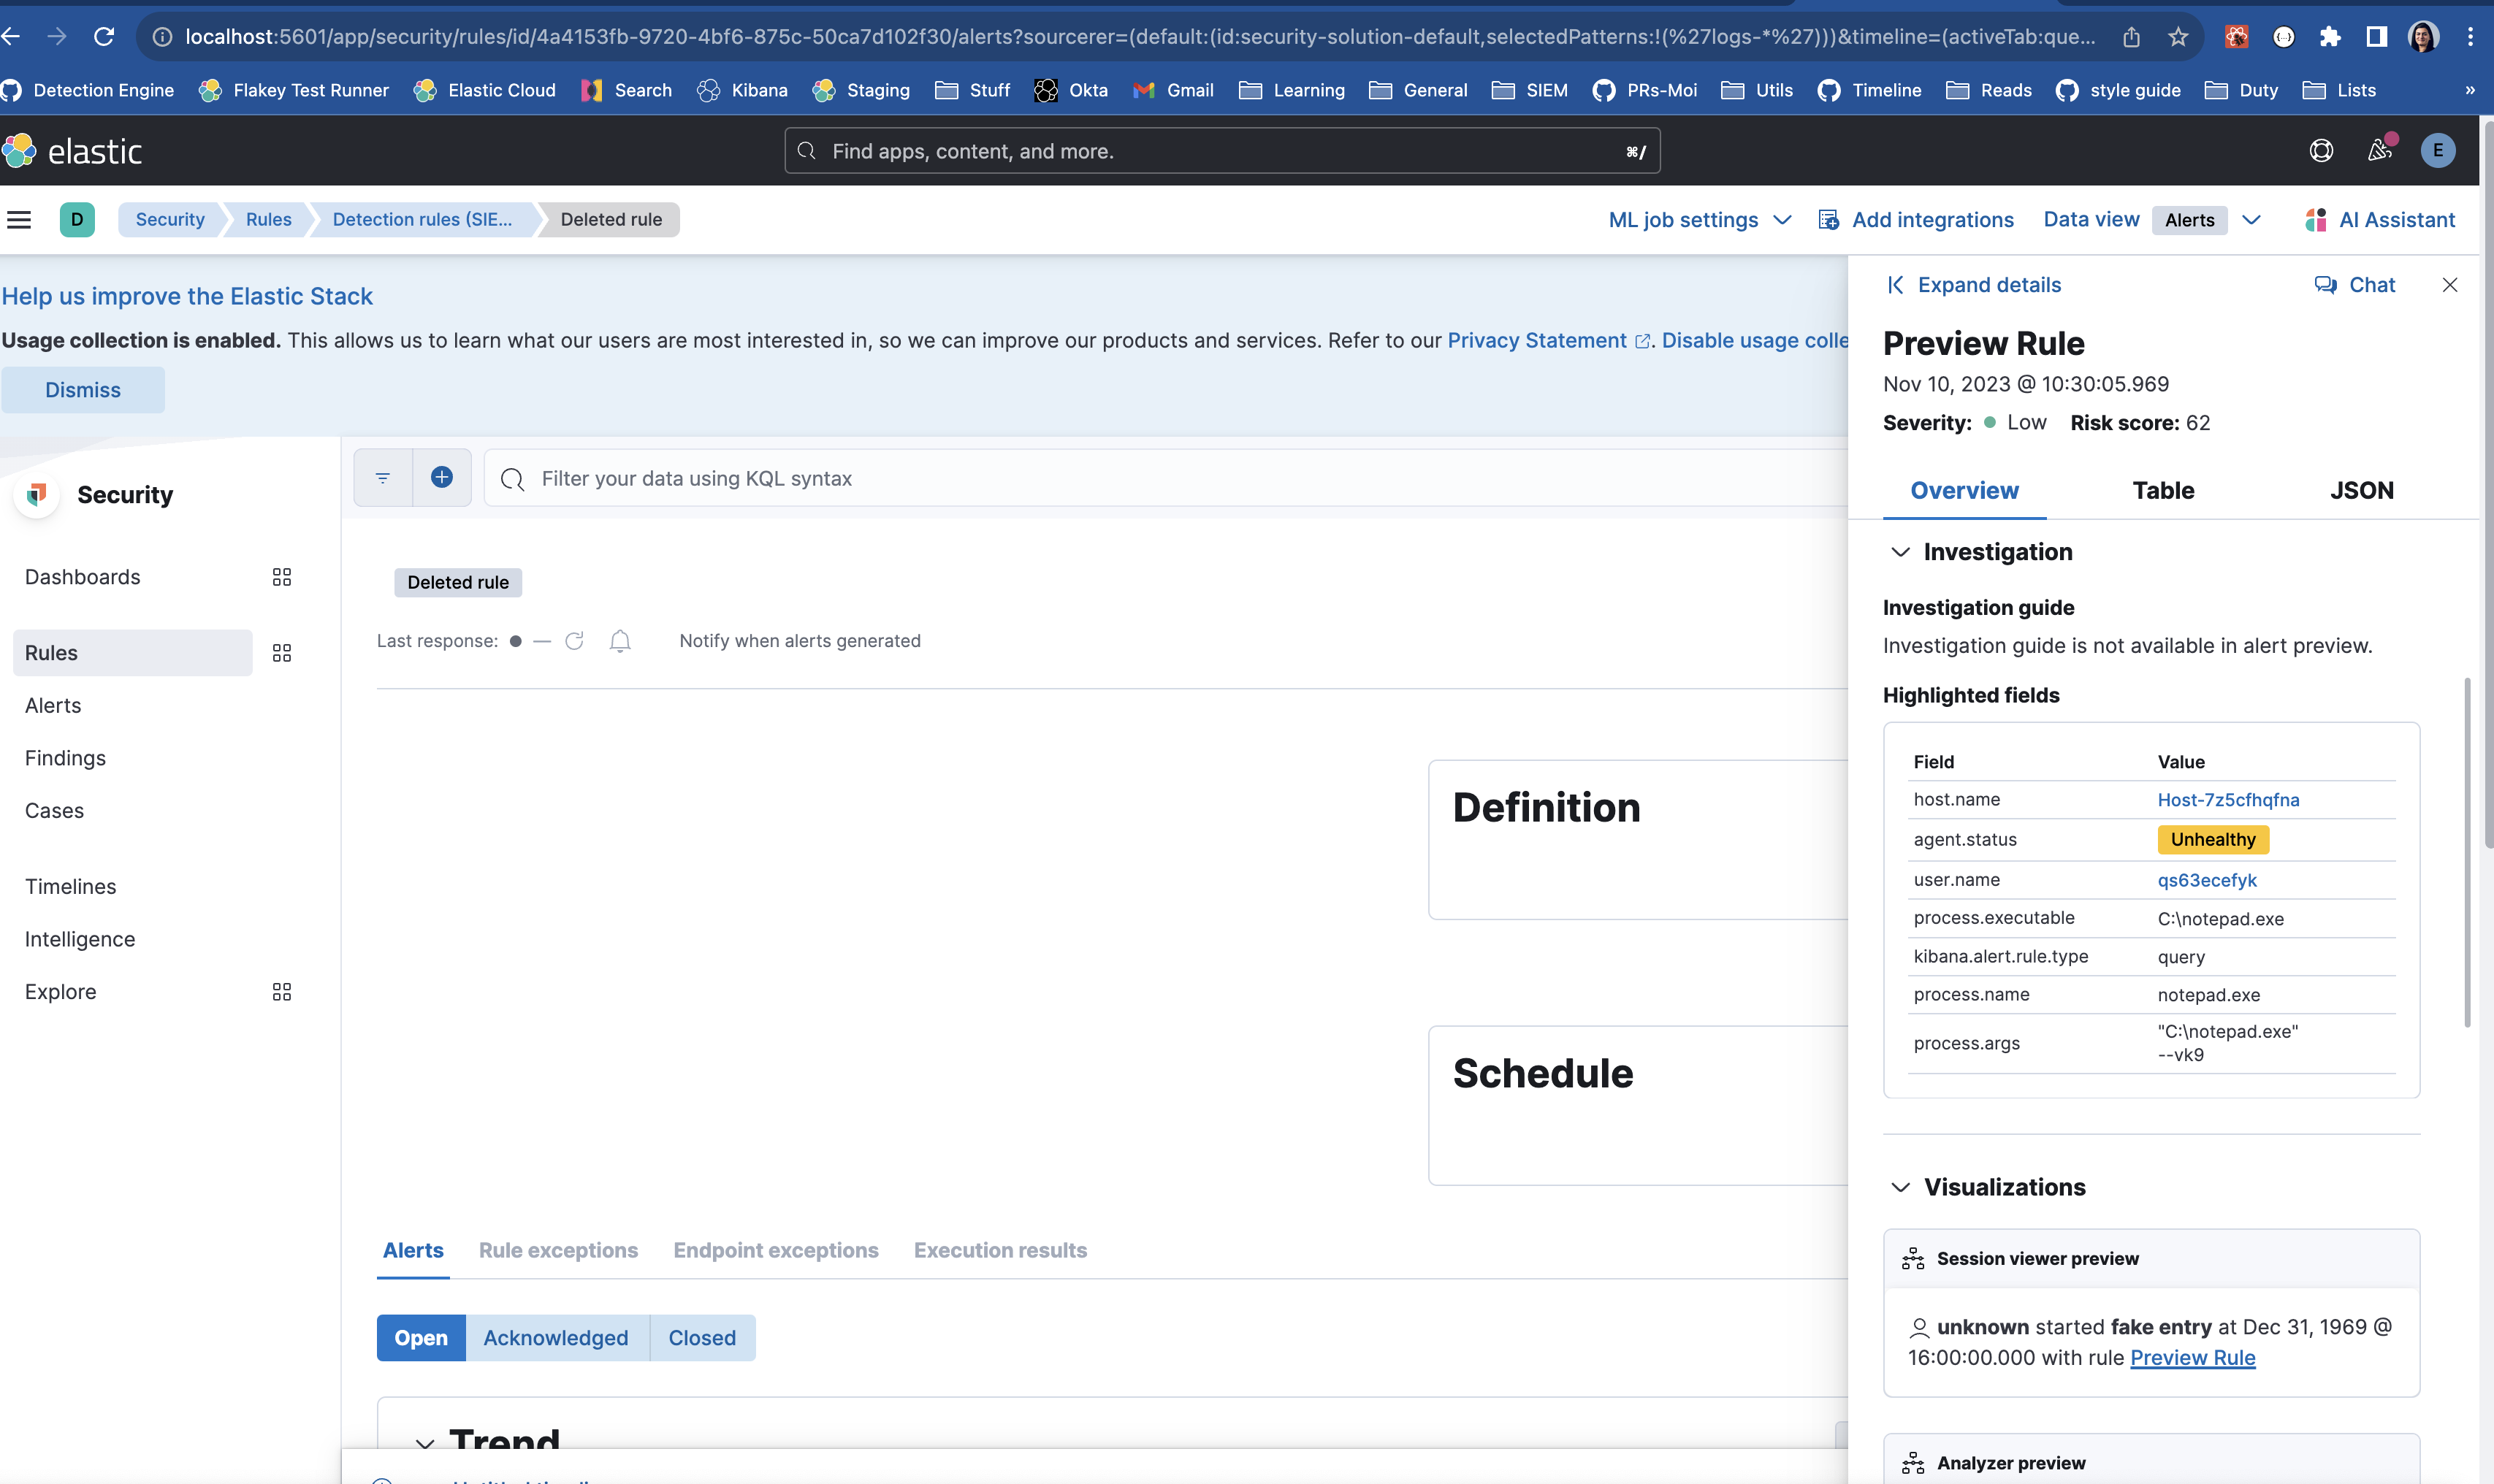Viewport: 2494px width, 1484px height.
Task: Add a filter with the plus icon
Action: [x=441, y=478]
